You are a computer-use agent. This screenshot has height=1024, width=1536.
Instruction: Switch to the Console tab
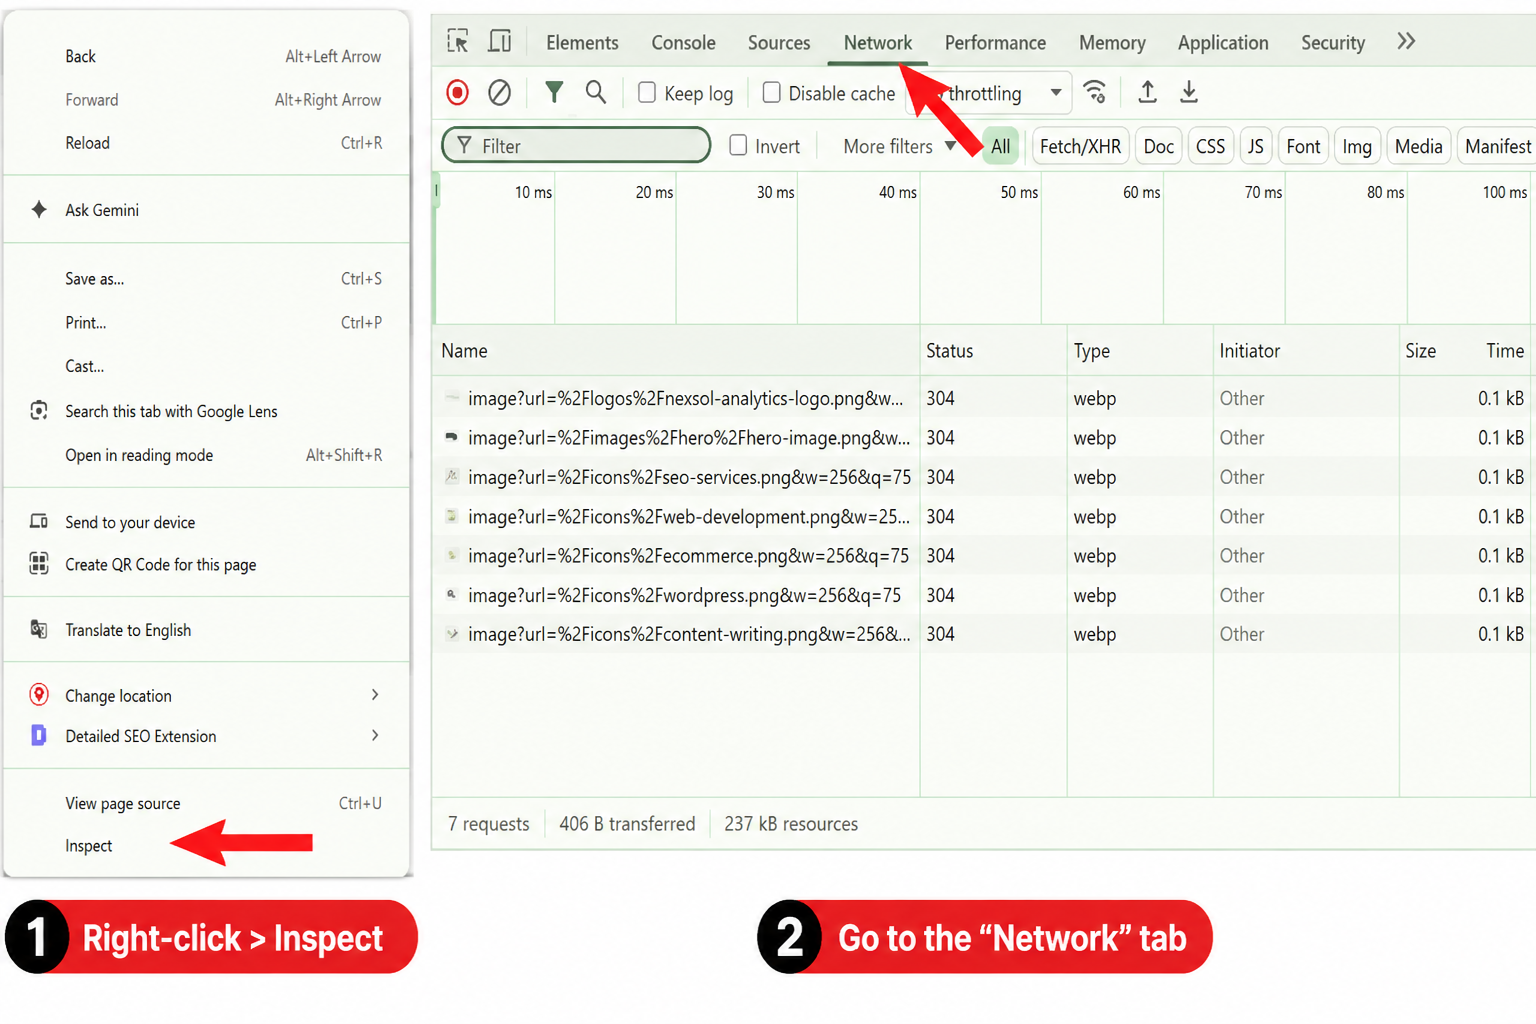tap(683, 43)
